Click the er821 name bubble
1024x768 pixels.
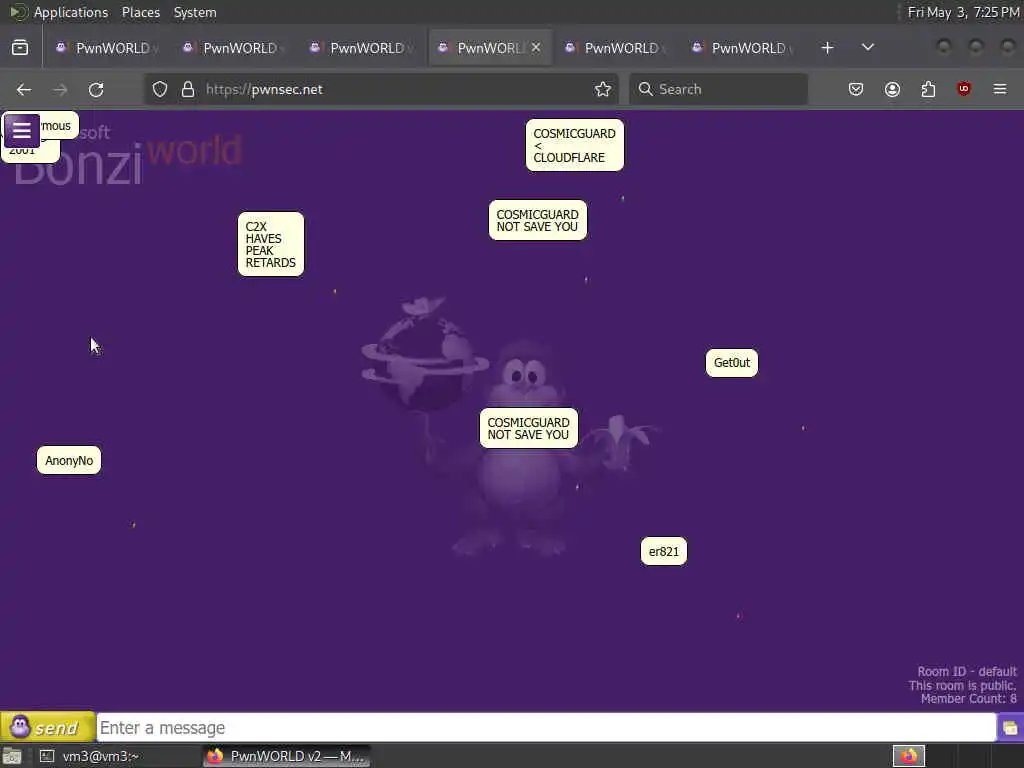pyautogui.click(x=664, y=551)
